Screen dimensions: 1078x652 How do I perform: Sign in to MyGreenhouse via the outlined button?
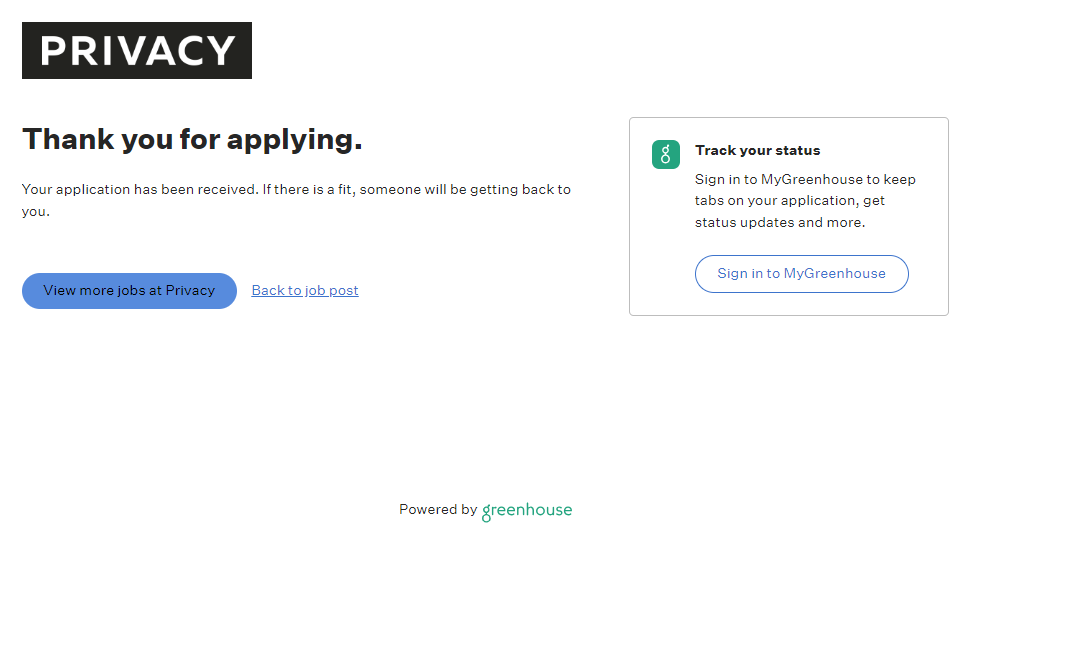[801, 273]
